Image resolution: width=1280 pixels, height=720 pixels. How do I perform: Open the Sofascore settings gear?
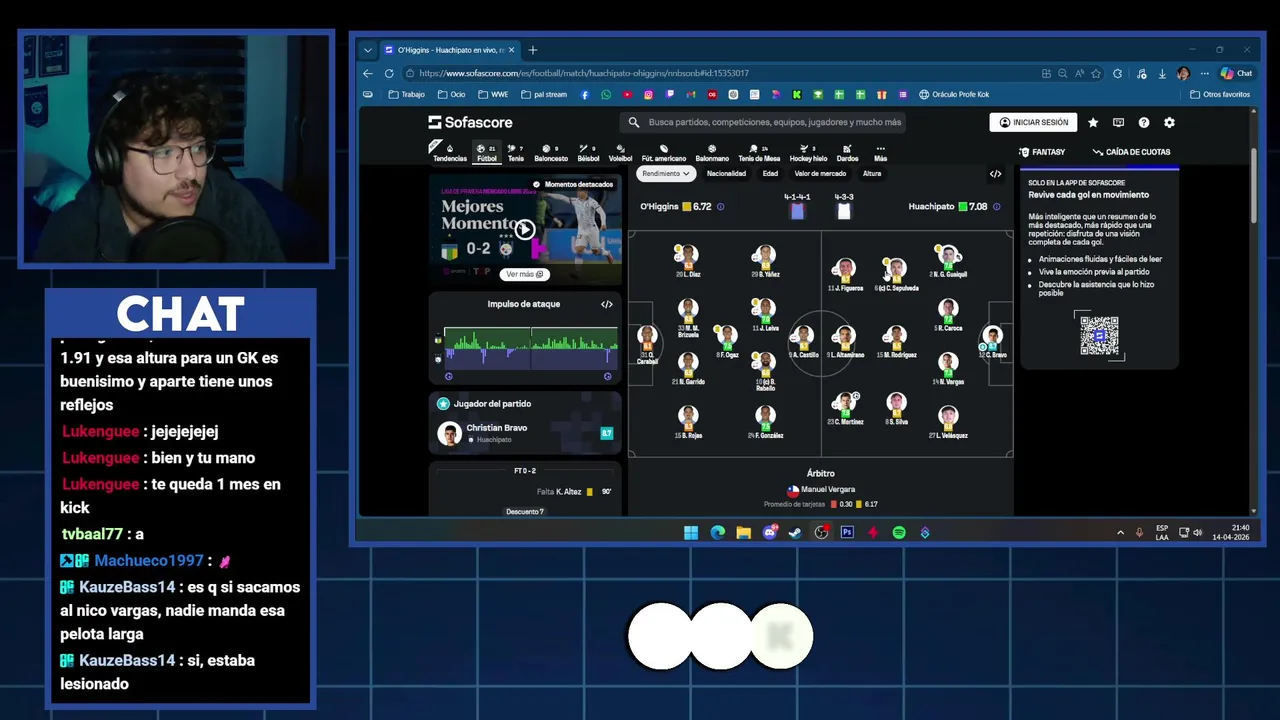[1169, 122]
